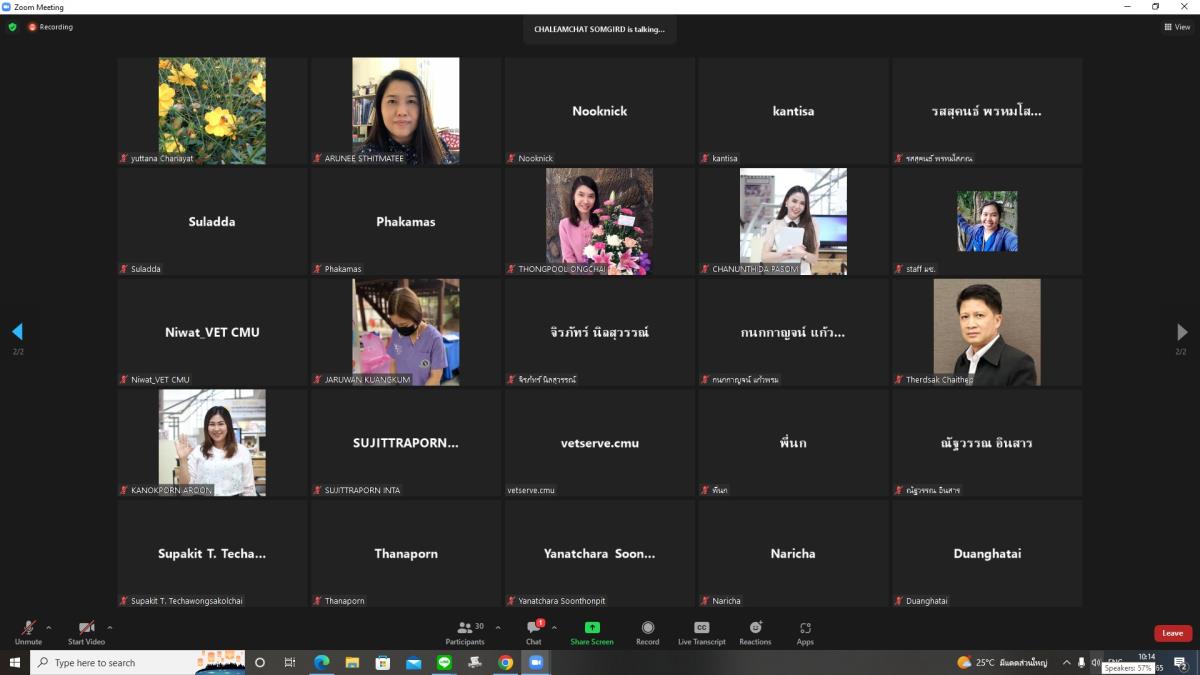This screenshot has height=675, width=1200.
Task: Select KANOKPORN AROON's waving video tile
Action: pyautogui.click(x=212, y=443)
